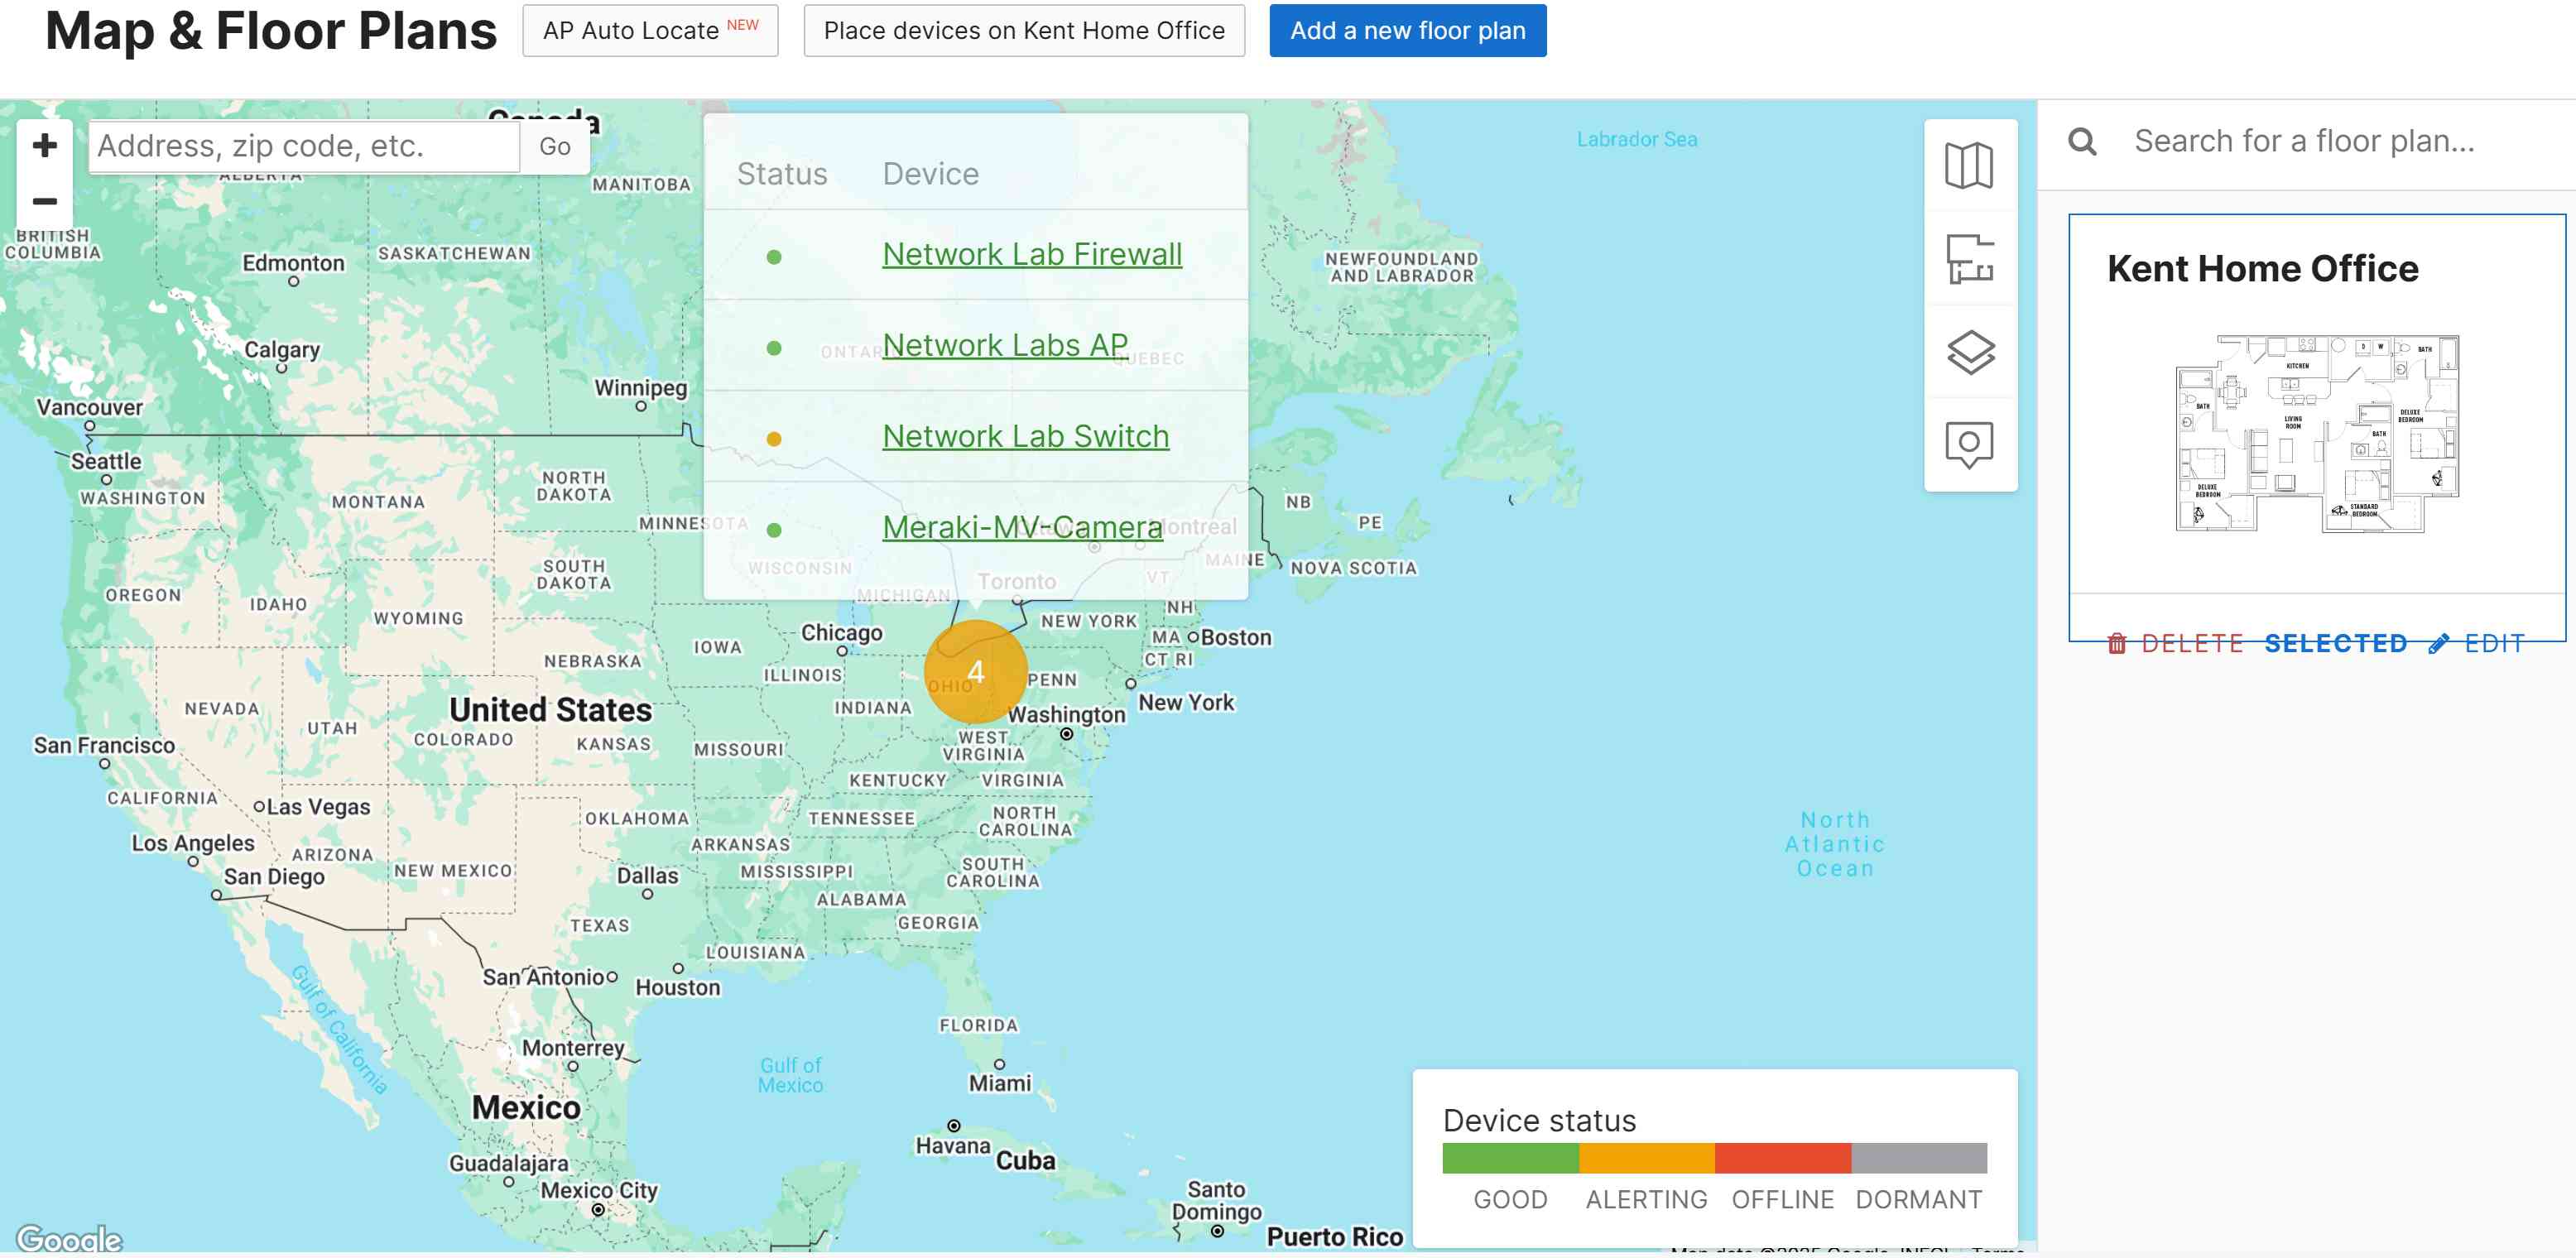2576x1258 pixels.
Task: Click the pencil icon next to EDIT
Action: (x=2438, y=643)
